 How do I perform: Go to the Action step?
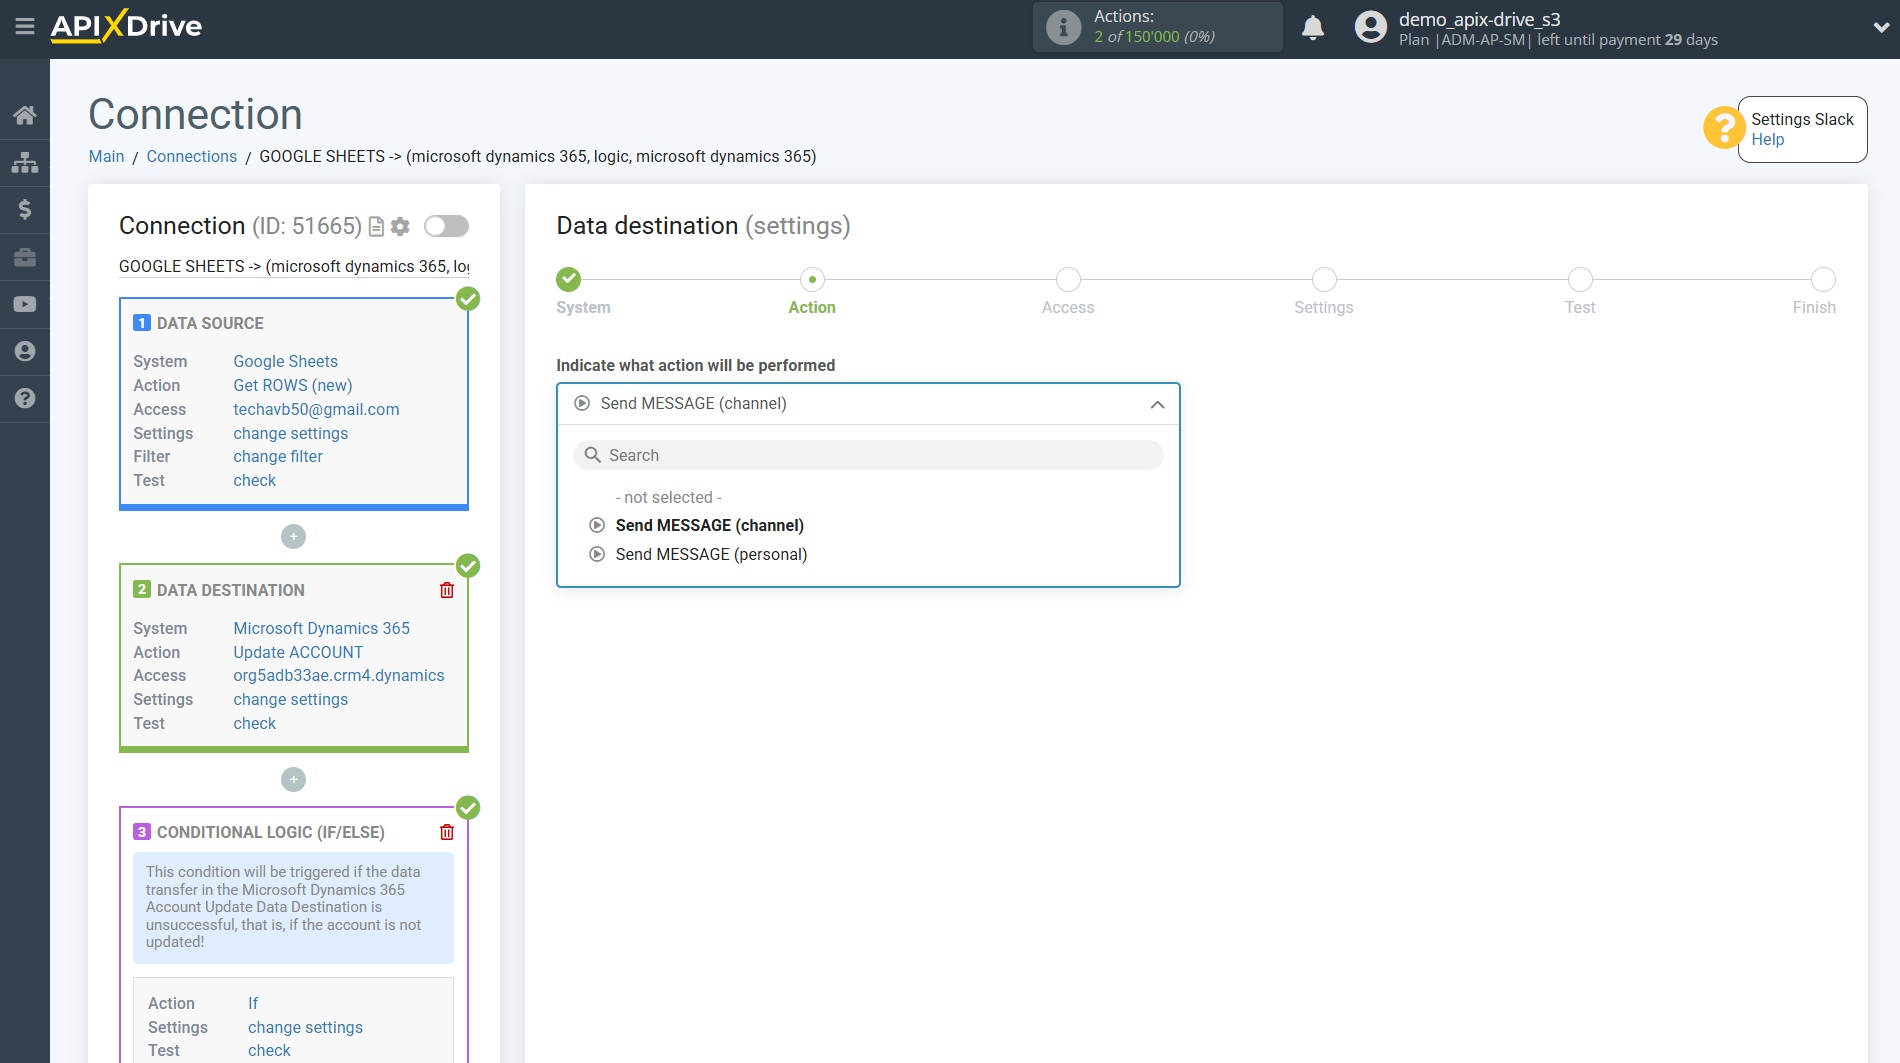coord(812,279)
